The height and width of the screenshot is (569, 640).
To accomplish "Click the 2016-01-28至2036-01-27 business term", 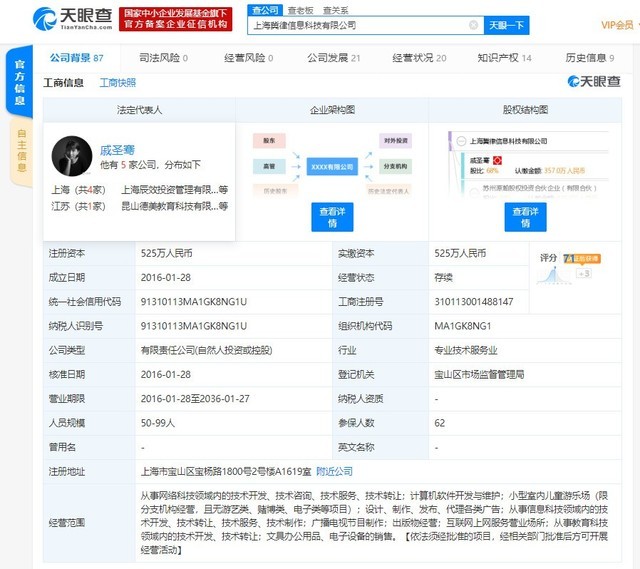I will coord(195,399).
